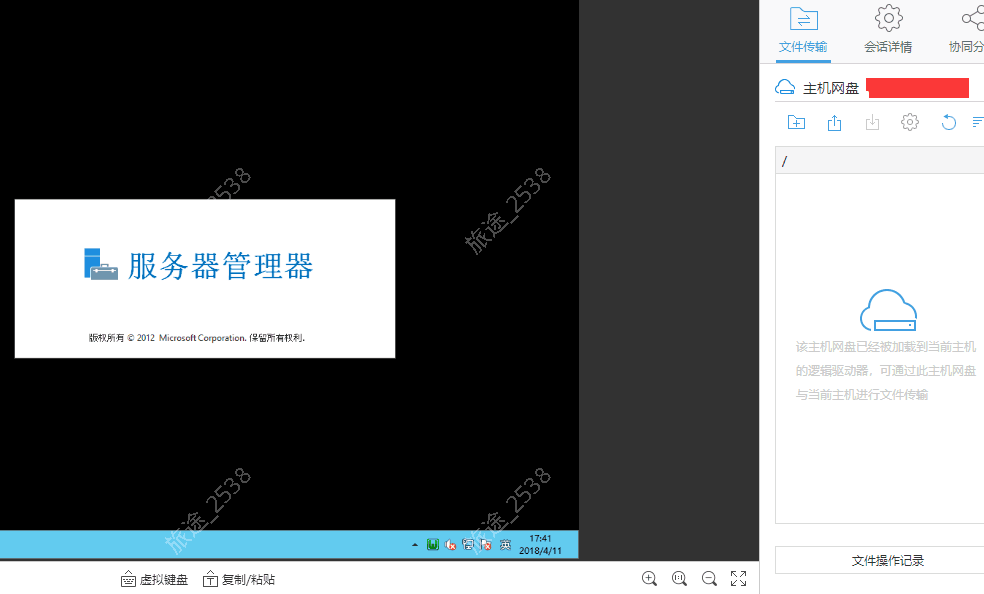The image size is (984, 594).
Task: Zoom out the remote desktop view
Action: tap(709, 578)
